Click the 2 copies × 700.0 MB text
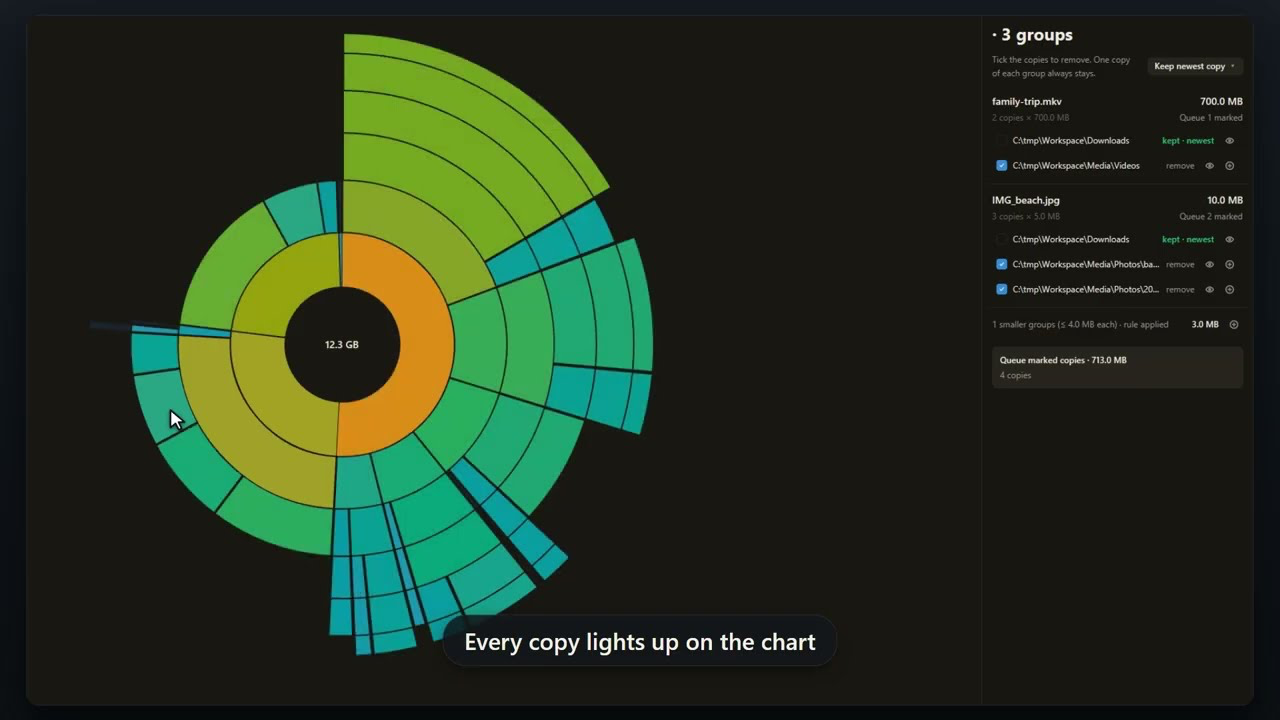 (1030, 118)
